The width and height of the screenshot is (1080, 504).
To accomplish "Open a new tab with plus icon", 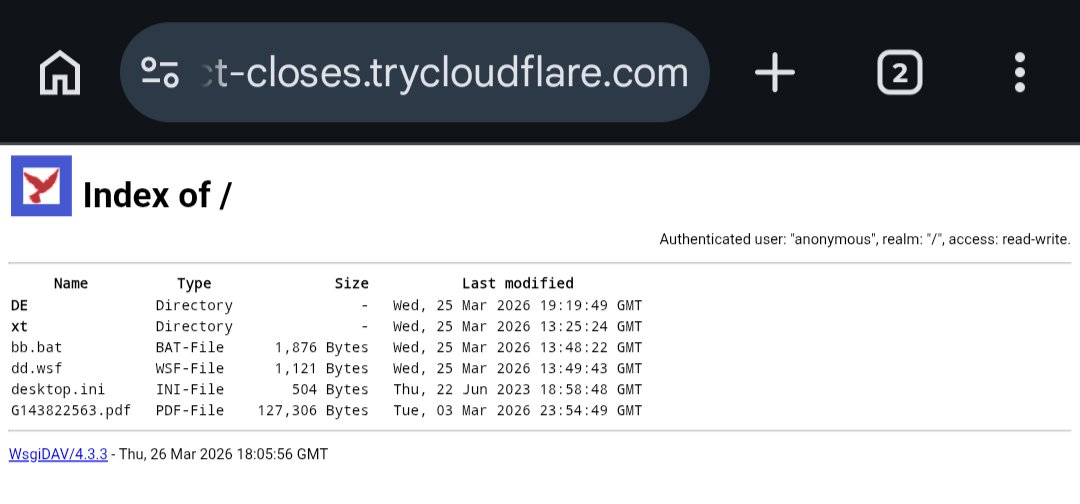I will click(x=774, y=73).
